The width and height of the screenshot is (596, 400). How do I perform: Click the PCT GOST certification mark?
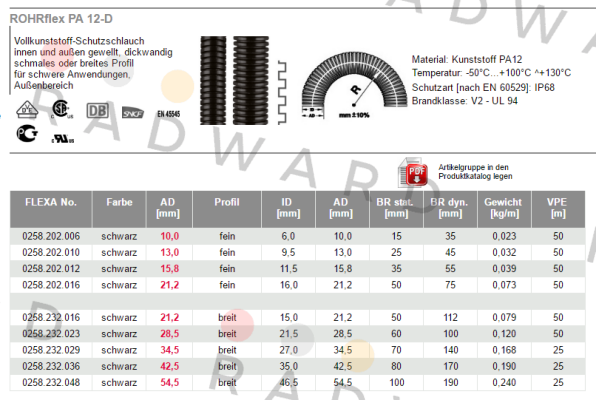point(27,133)
